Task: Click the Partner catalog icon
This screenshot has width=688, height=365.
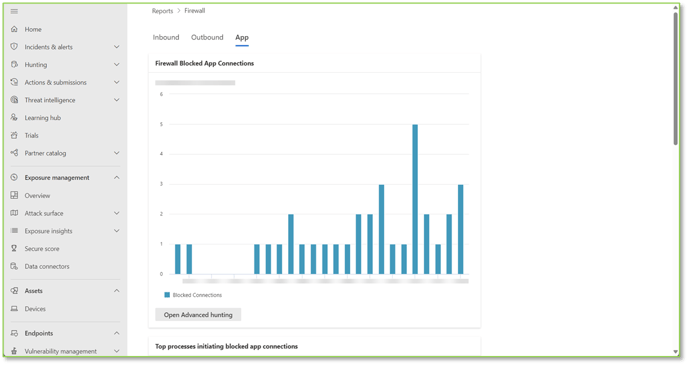Action: [14, 153]
